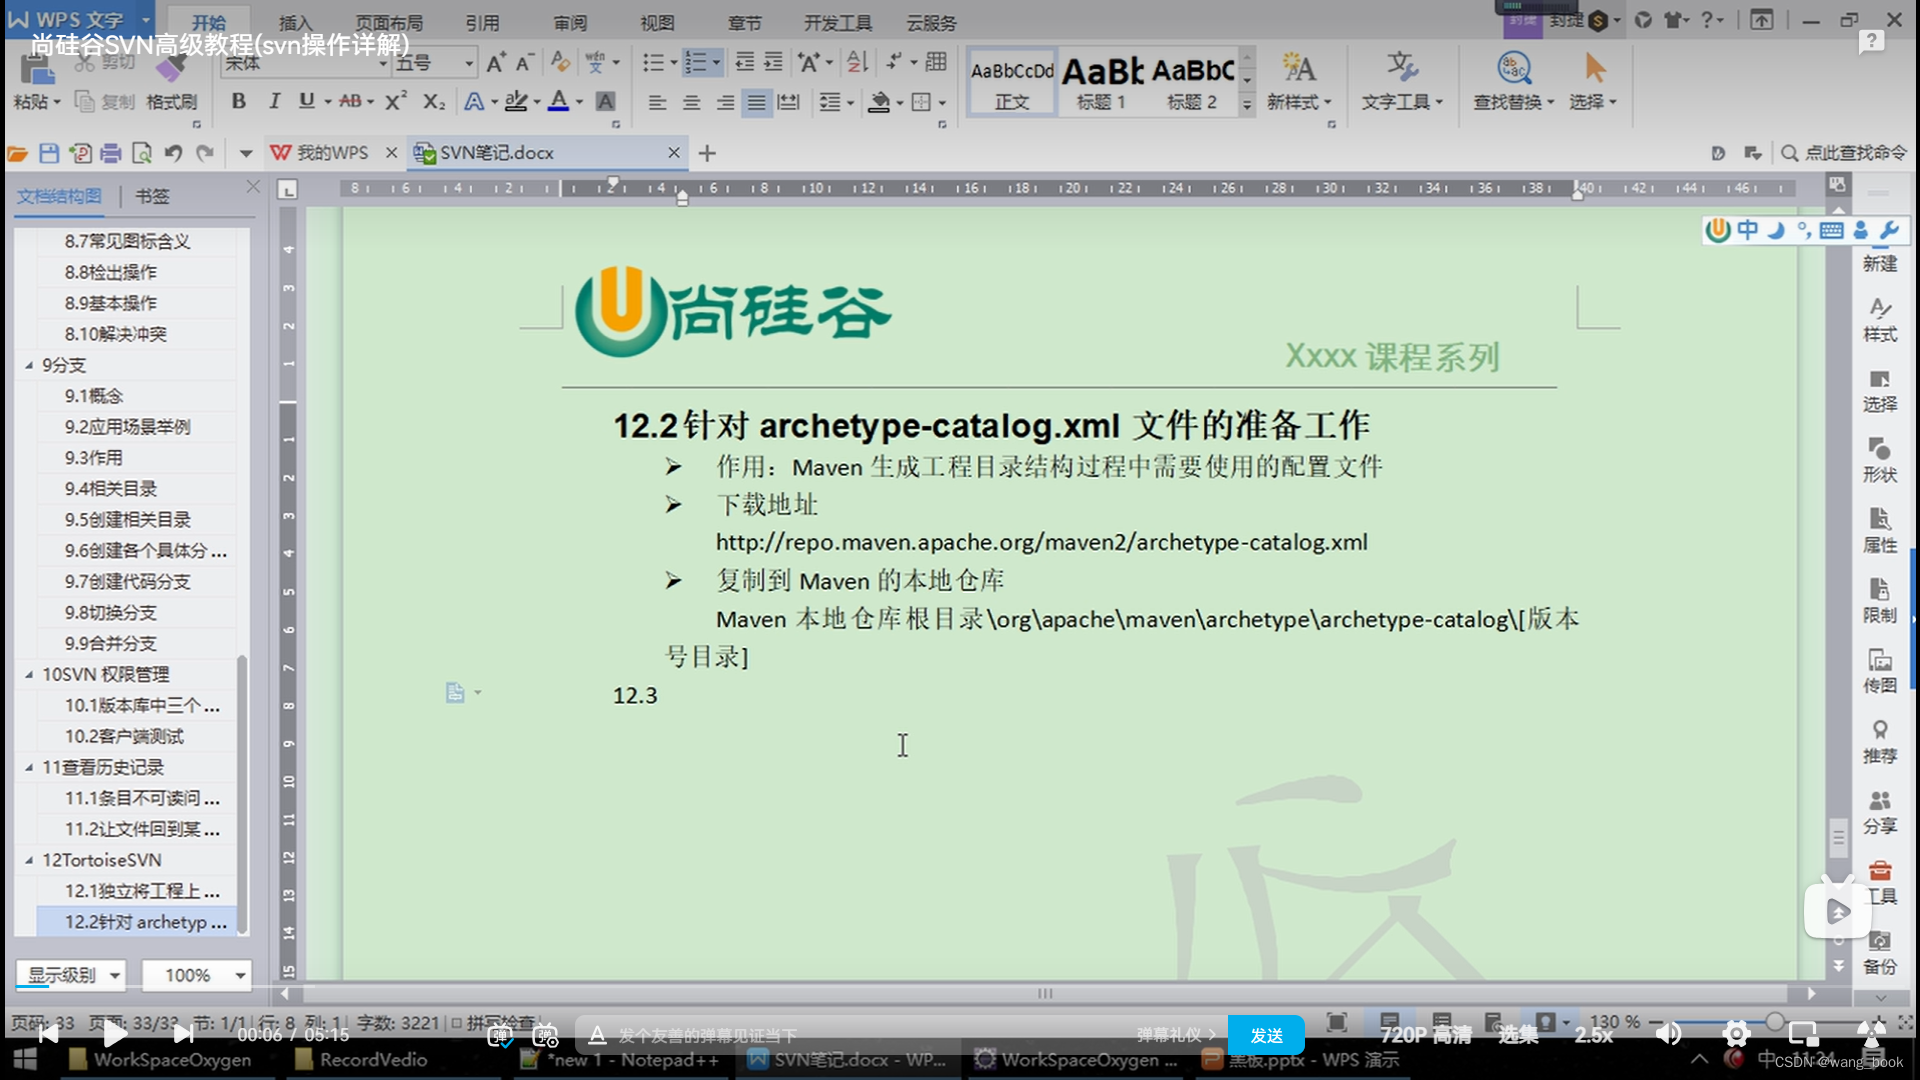Screen dimensions: 1920x1080
Task: Apply superscript formatting
Action: coord(396,101)
